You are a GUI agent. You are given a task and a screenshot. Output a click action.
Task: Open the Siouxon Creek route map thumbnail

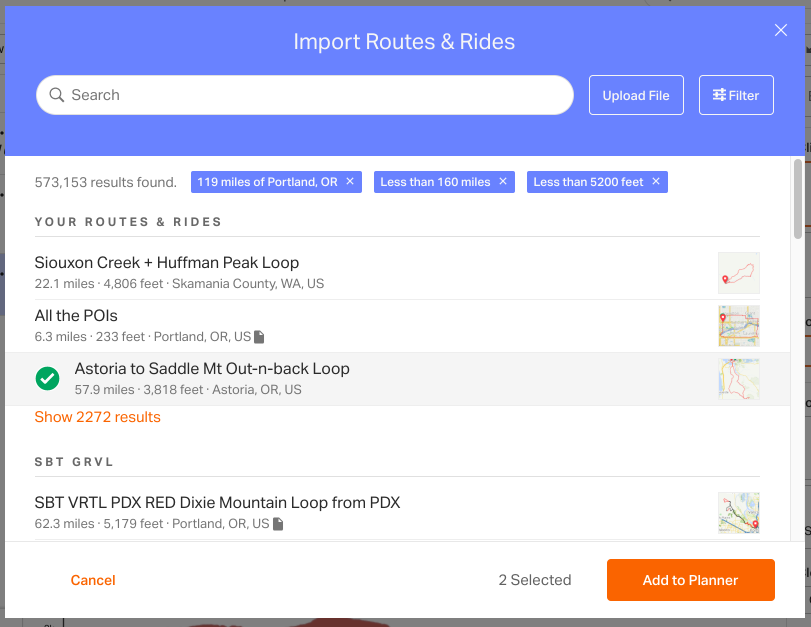[739, 273]
